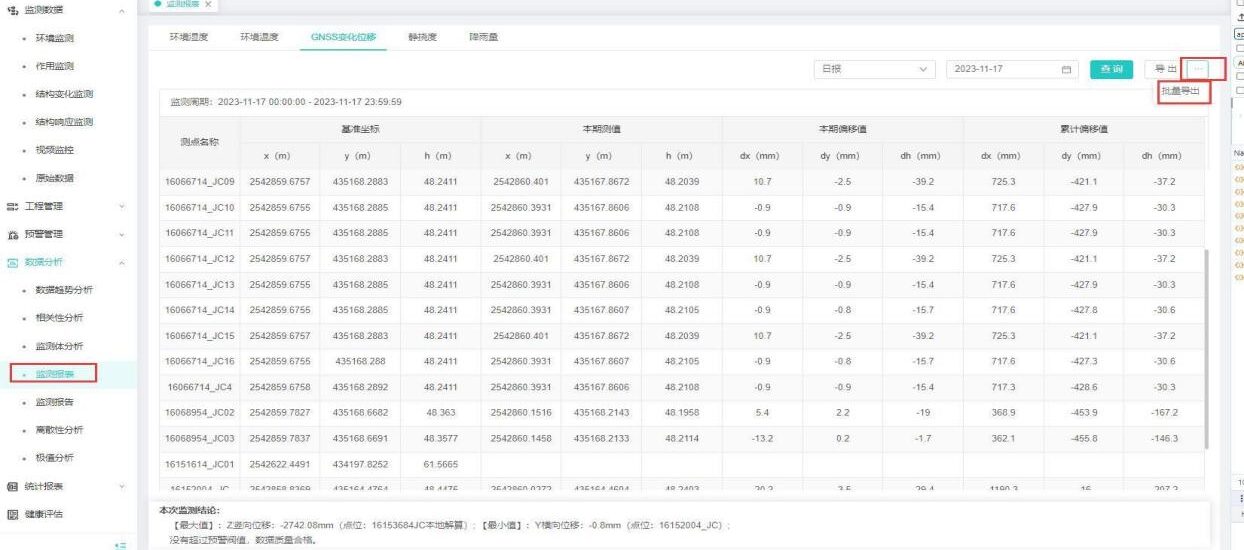The image size is (1244, 550).
Task: Click the 查询 search button
Action: (x=1110, y=69)
